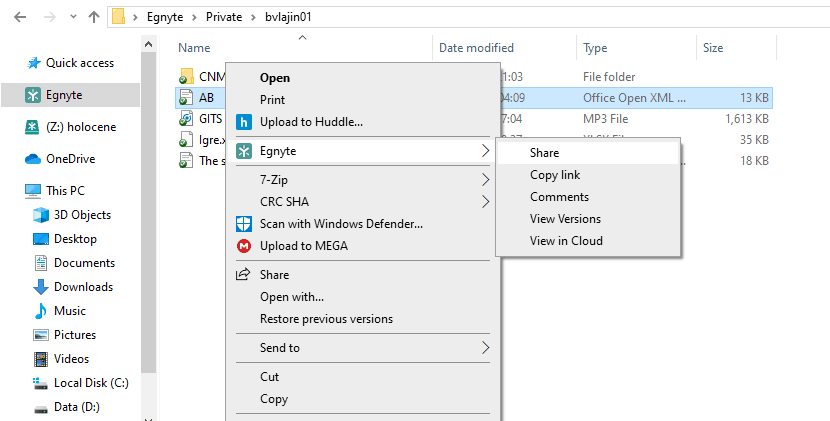
Task: Expand the chevron before Egnyte in path
Action: tap(136, 17)
